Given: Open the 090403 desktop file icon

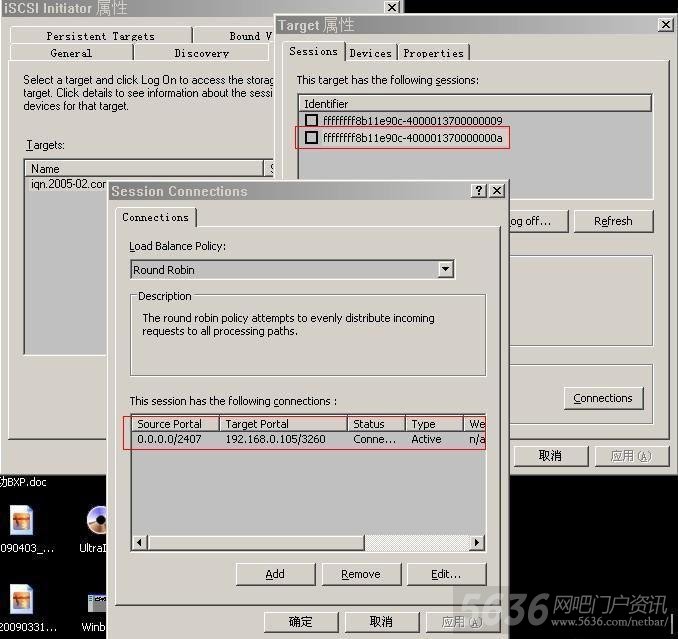Looking at the screenshot, I should (21, 521).
